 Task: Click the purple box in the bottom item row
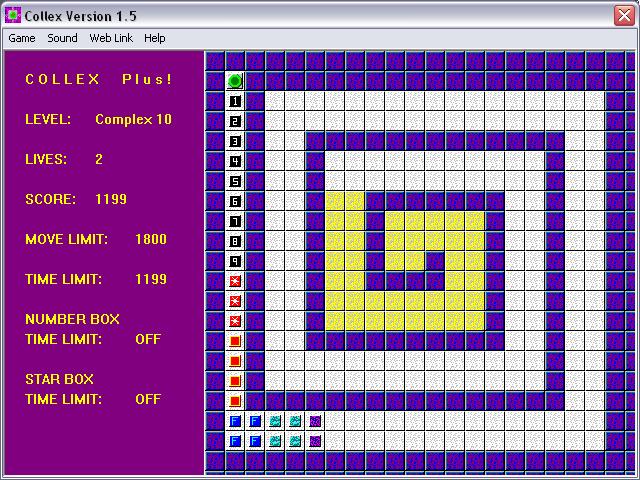pyautogui.click(x=315, y=441)
